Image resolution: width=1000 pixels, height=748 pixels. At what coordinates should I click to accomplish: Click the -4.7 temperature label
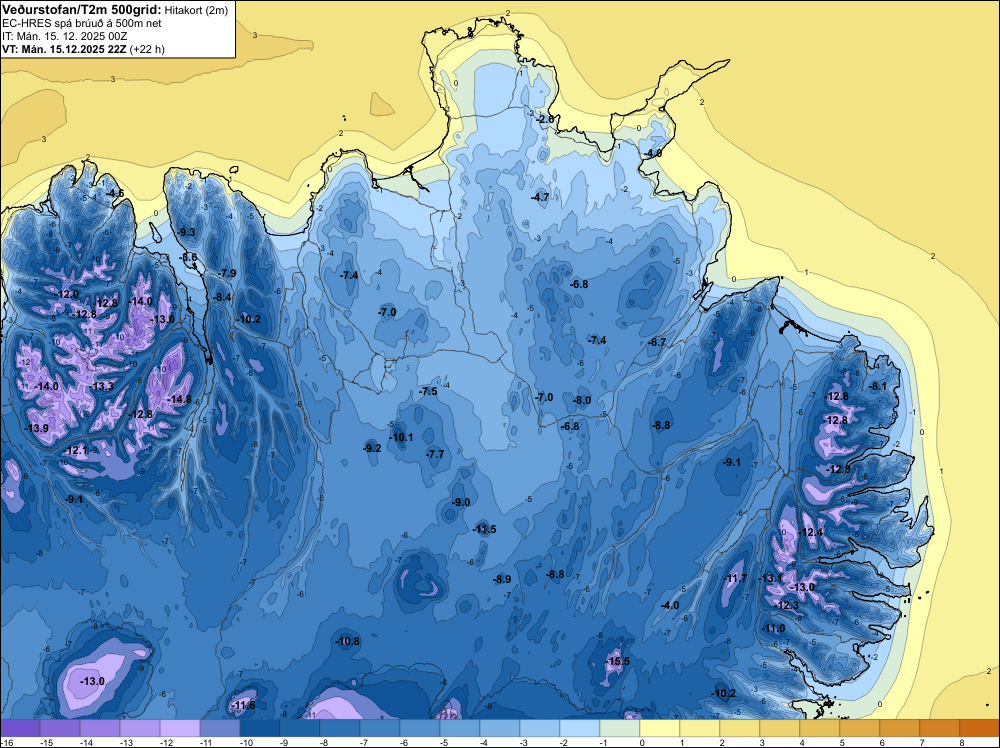click(540, 198)
